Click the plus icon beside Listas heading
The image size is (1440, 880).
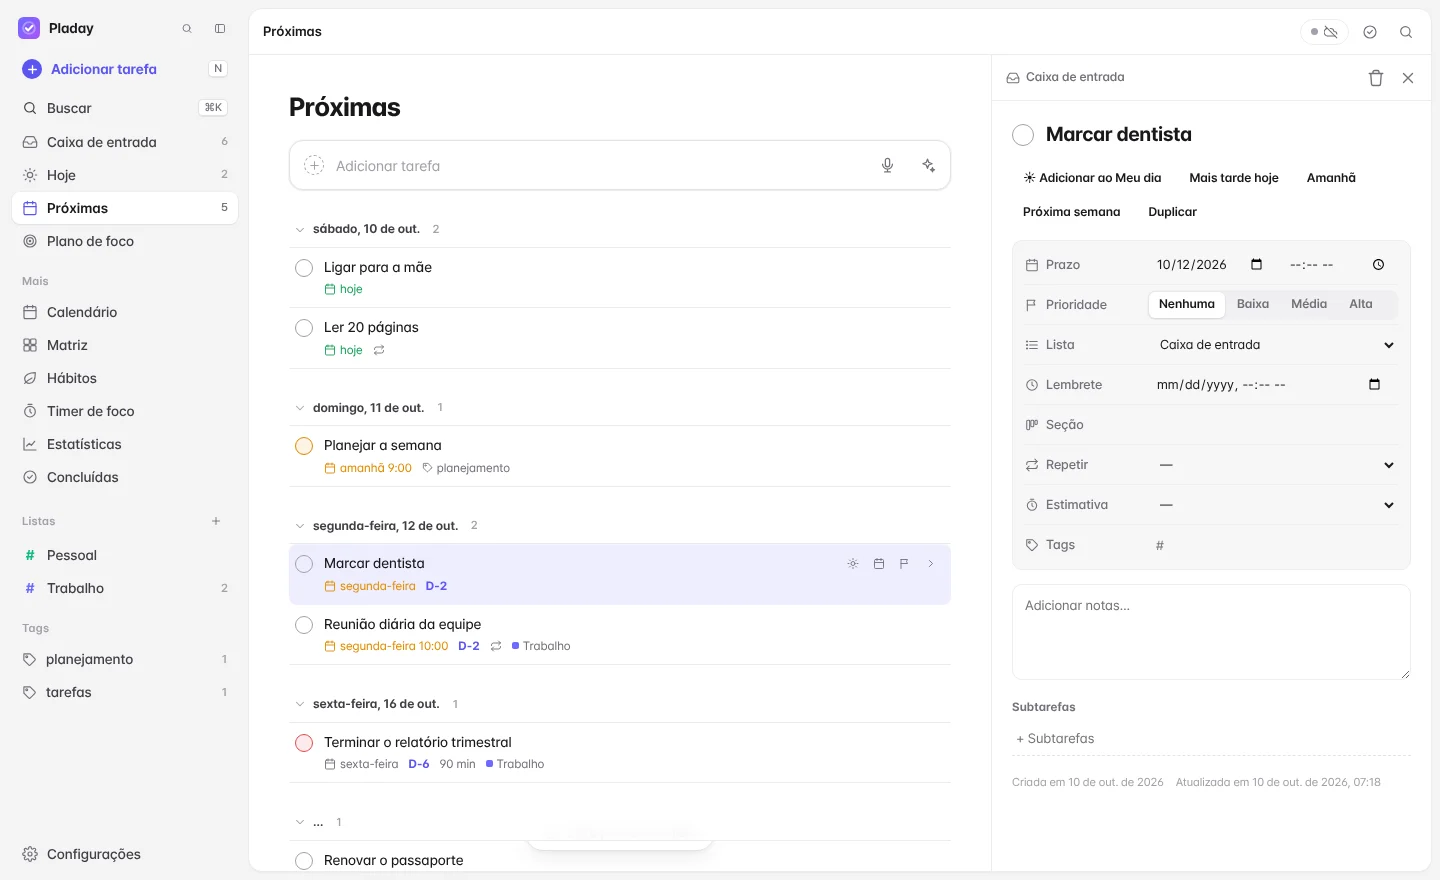tap(216, 521)
